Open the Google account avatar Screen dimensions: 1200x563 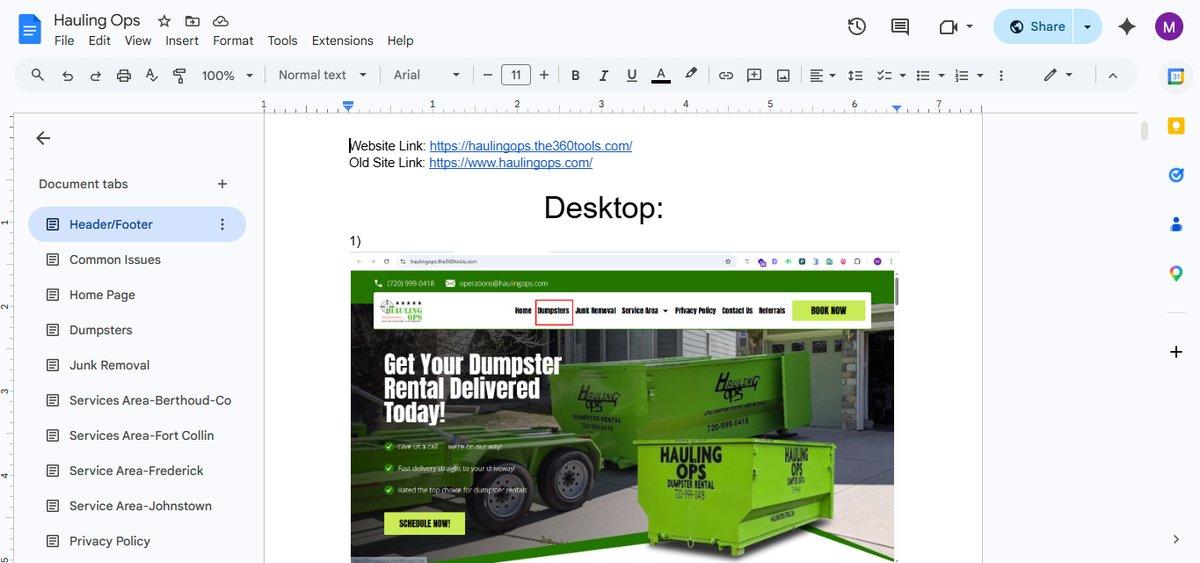coord(1169,27)
